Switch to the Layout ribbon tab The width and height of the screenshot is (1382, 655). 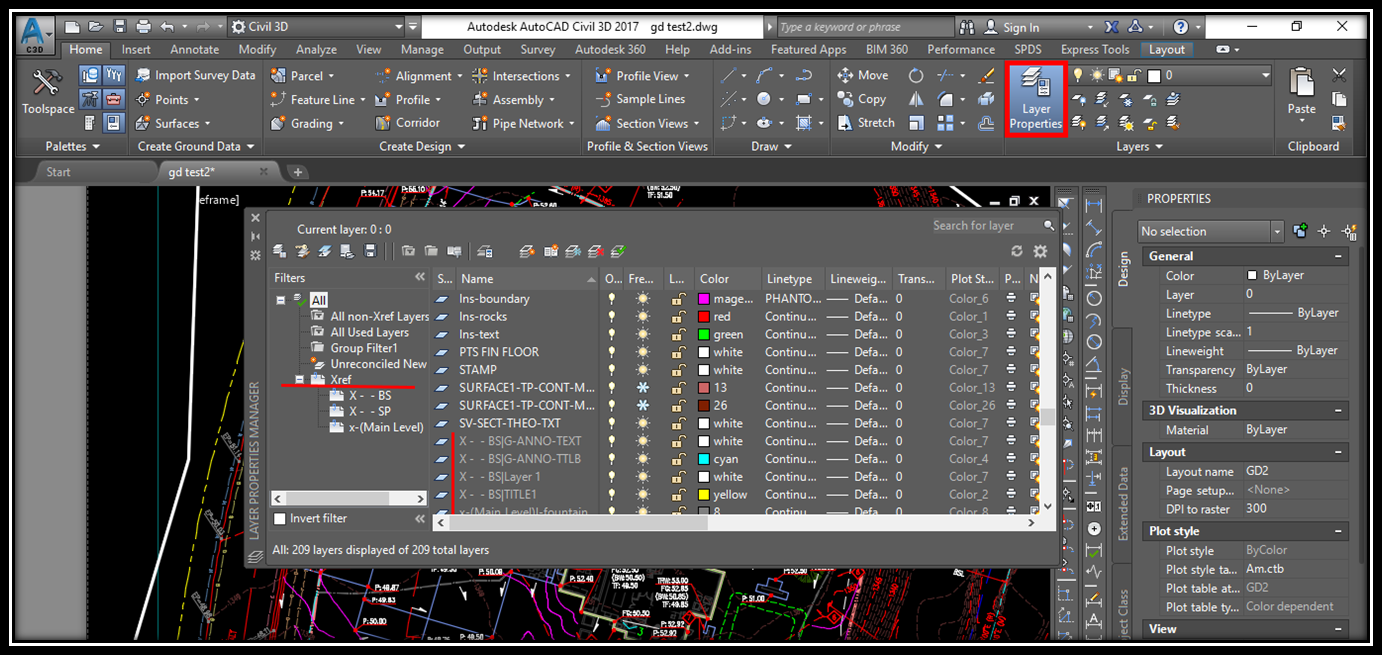pyautogui.click(x=1167, y=49)
